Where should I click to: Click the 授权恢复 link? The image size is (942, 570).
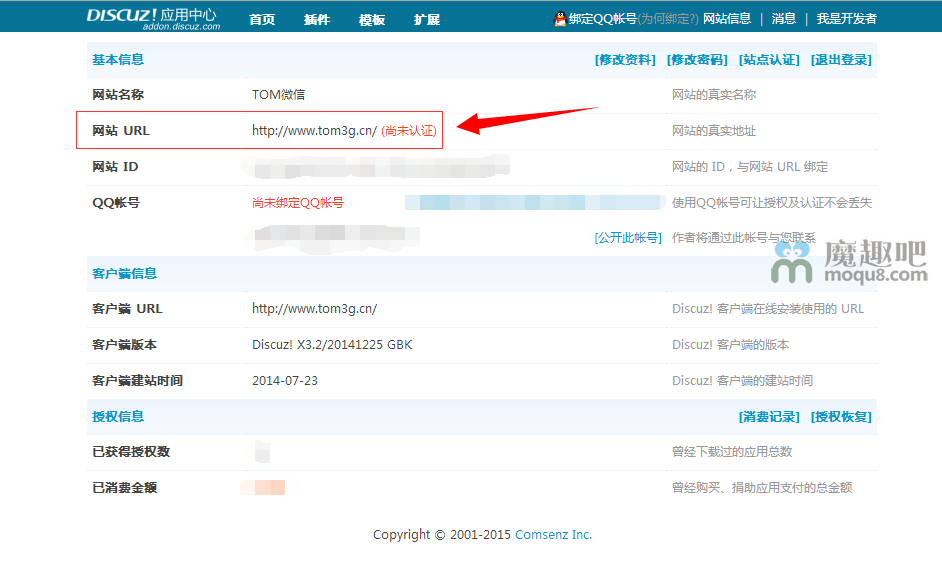point(841,416)
